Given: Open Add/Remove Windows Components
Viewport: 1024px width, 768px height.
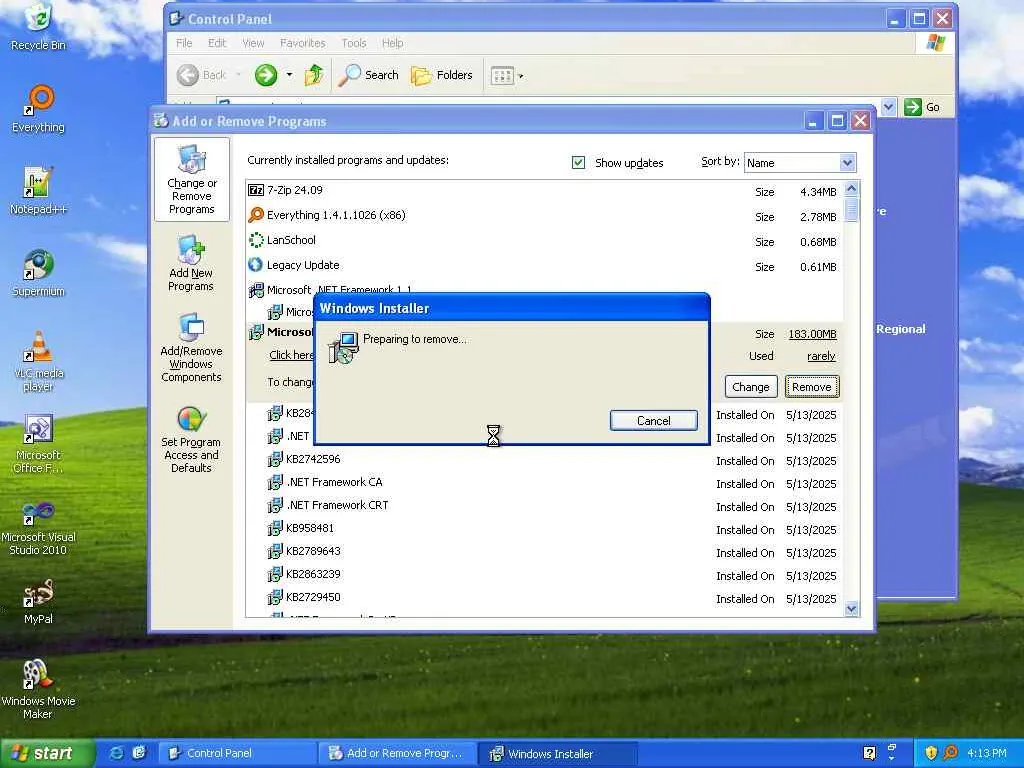Looking at the screenshot, I should point(191,347).
